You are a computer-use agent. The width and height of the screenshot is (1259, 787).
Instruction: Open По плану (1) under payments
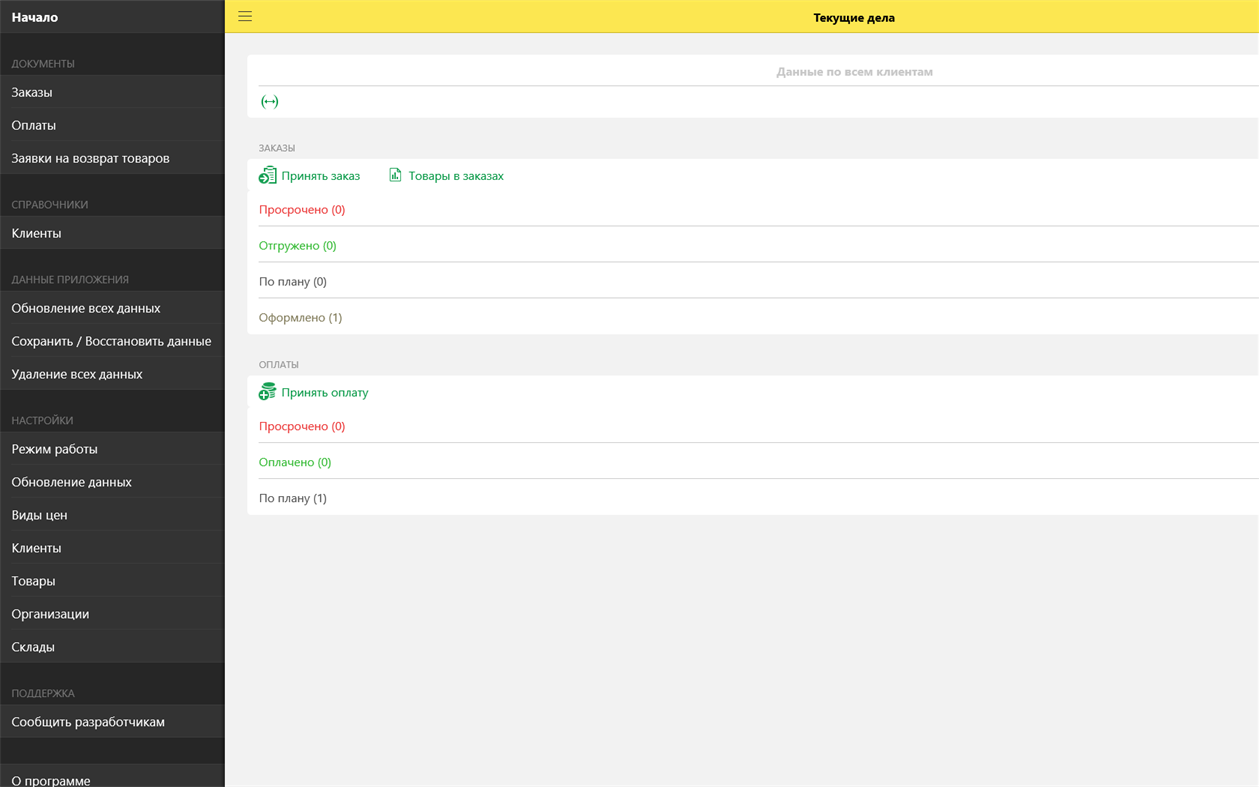(x=293, y=497)
